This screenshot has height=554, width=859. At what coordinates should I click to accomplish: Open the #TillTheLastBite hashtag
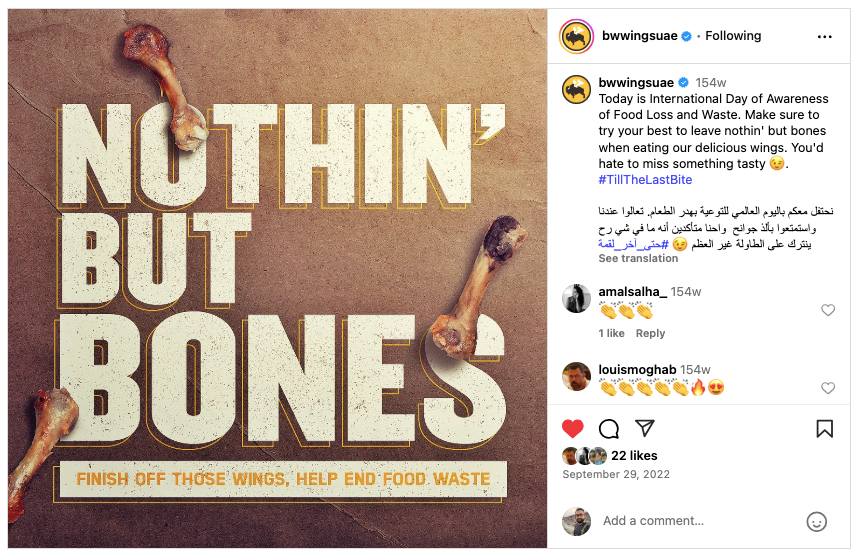645,180
